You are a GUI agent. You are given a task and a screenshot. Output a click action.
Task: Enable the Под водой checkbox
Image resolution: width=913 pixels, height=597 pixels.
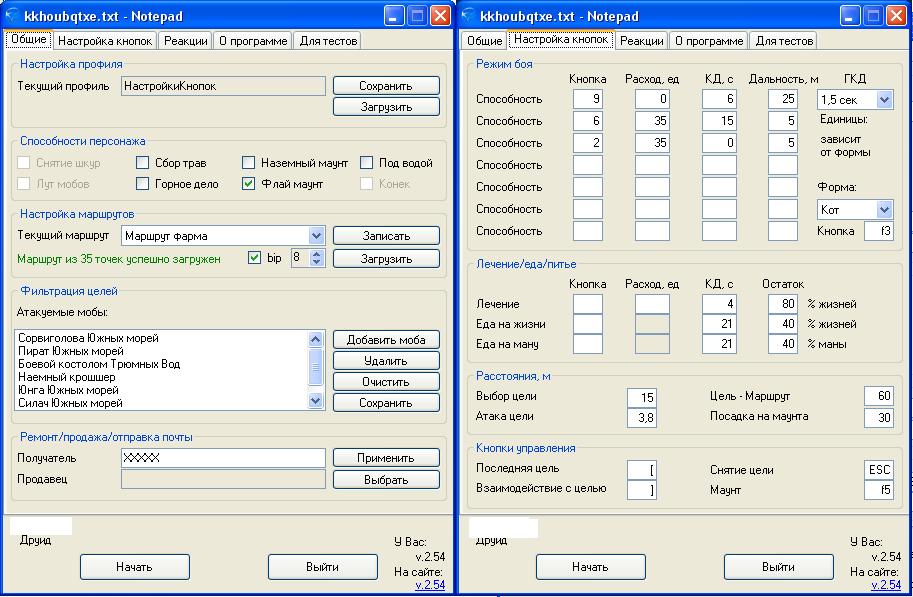coord(367,163)
